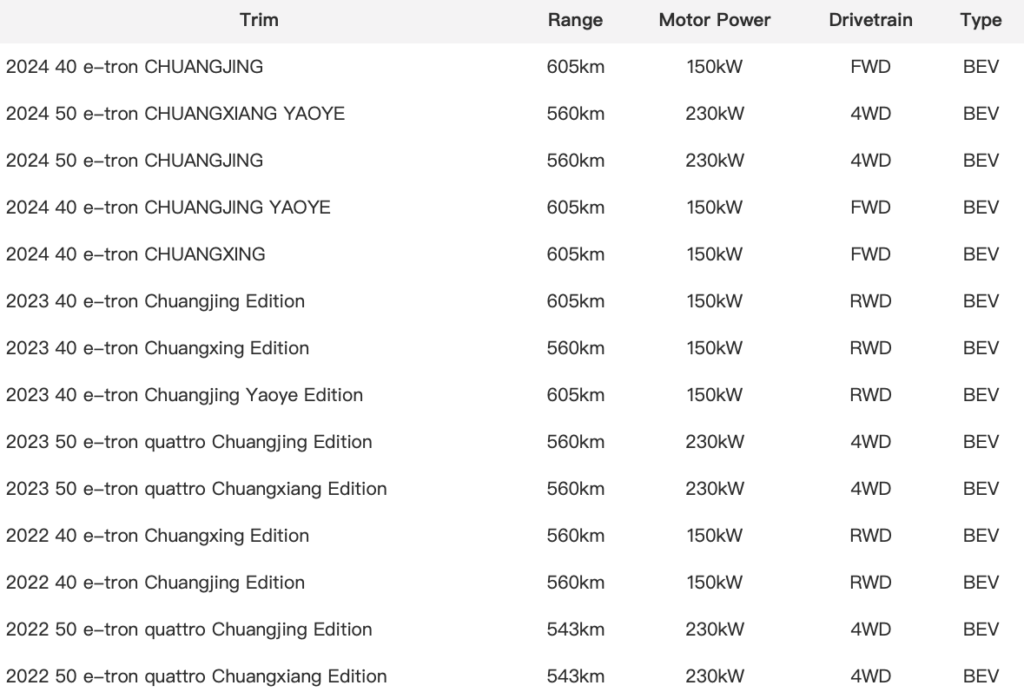Click 2022 50 e-tron quattro Chuangxiang Edition
Viewport: 1024px width, 692px height.
196,677
